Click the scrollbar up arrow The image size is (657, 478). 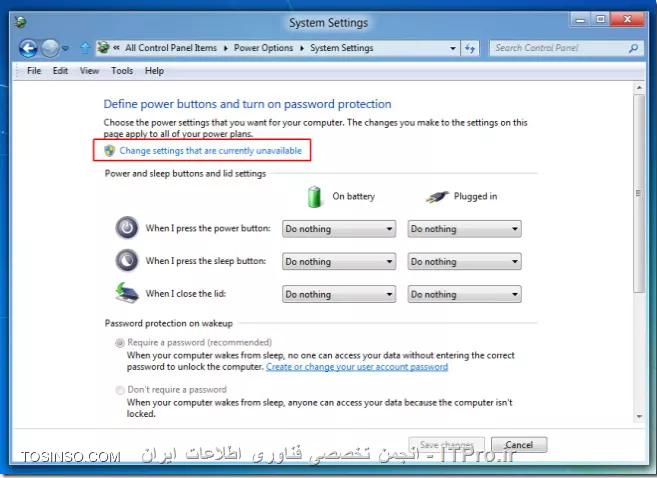[639, 88]
